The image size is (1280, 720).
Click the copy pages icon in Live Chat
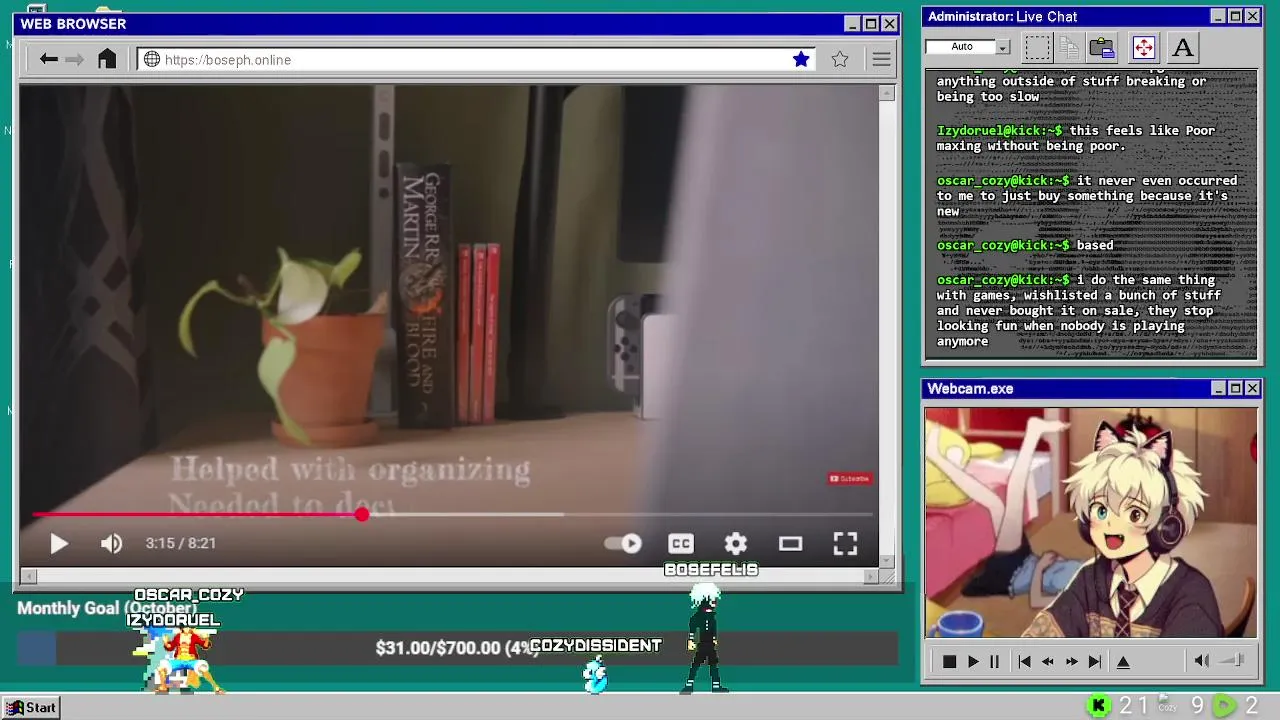(x=1069, y=47)
